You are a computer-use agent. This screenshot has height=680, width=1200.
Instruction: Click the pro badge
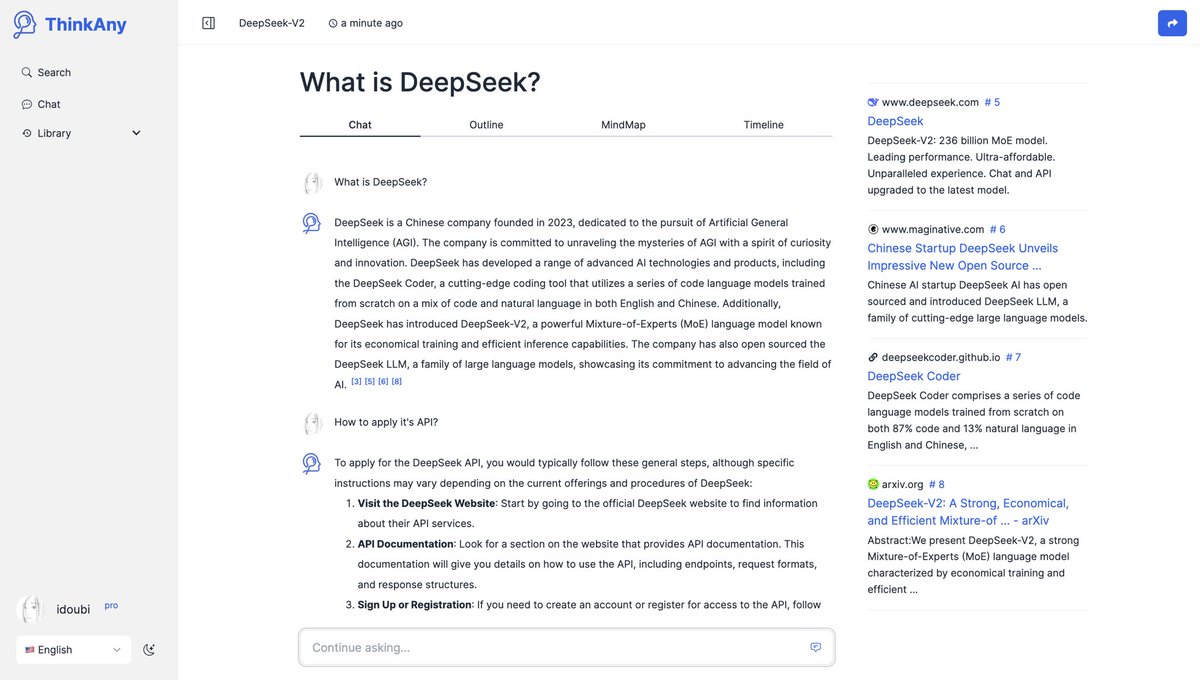[x=111, y=605]
